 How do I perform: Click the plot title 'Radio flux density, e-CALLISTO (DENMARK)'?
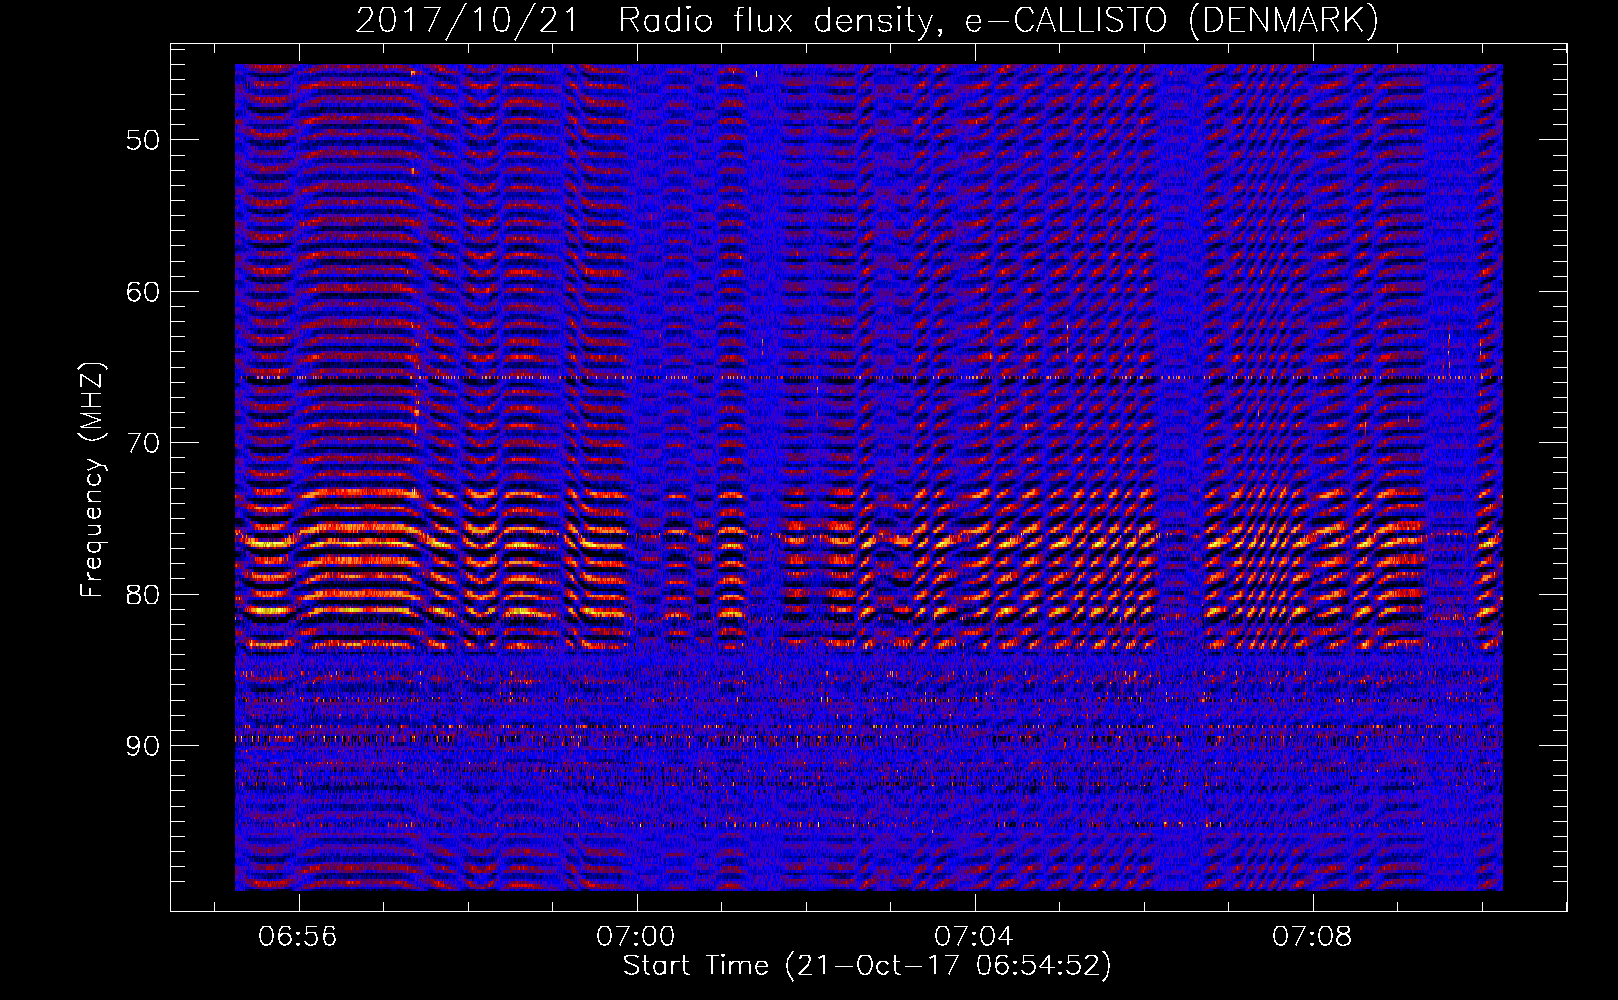[998, 21]
